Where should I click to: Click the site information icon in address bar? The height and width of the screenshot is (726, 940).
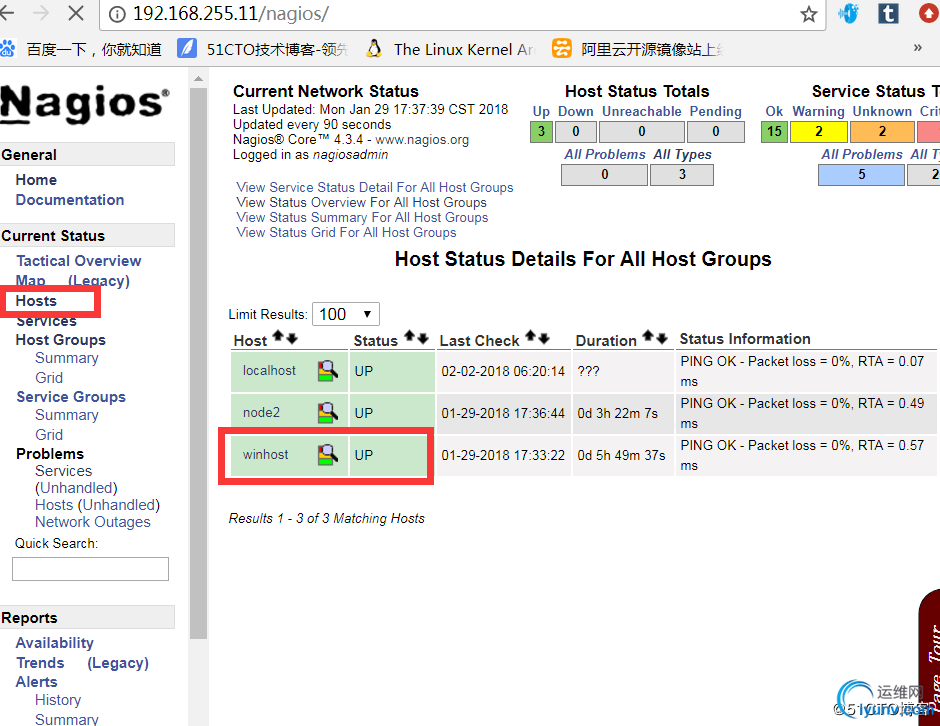pyautogui.click(x=118, y=14)
